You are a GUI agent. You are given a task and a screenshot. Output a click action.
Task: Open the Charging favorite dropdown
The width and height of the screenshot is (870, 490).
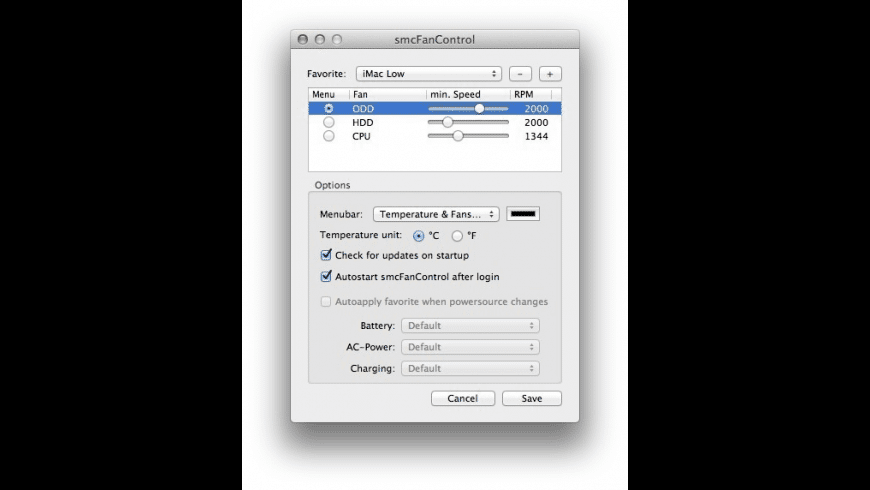471,368
